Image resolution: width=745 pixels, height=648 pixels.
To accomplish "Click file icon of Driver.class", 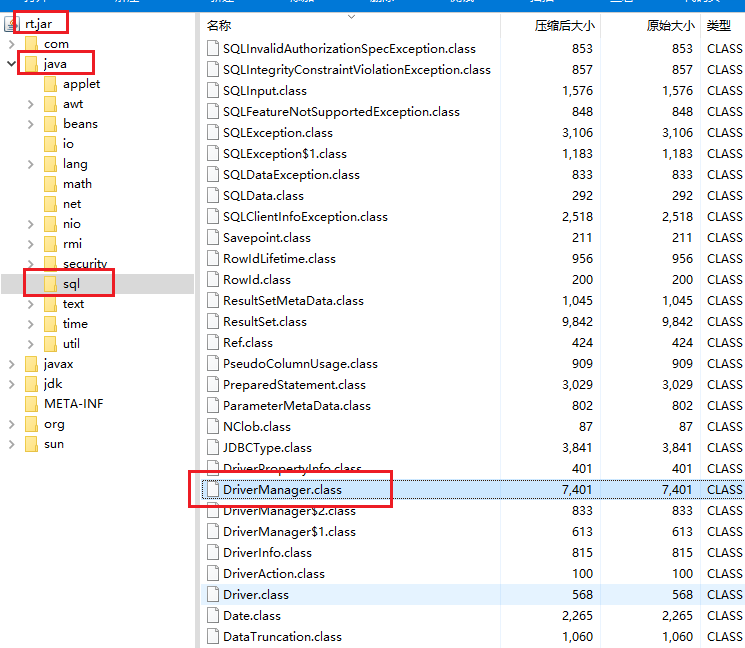I will click(x=213, y=595).
